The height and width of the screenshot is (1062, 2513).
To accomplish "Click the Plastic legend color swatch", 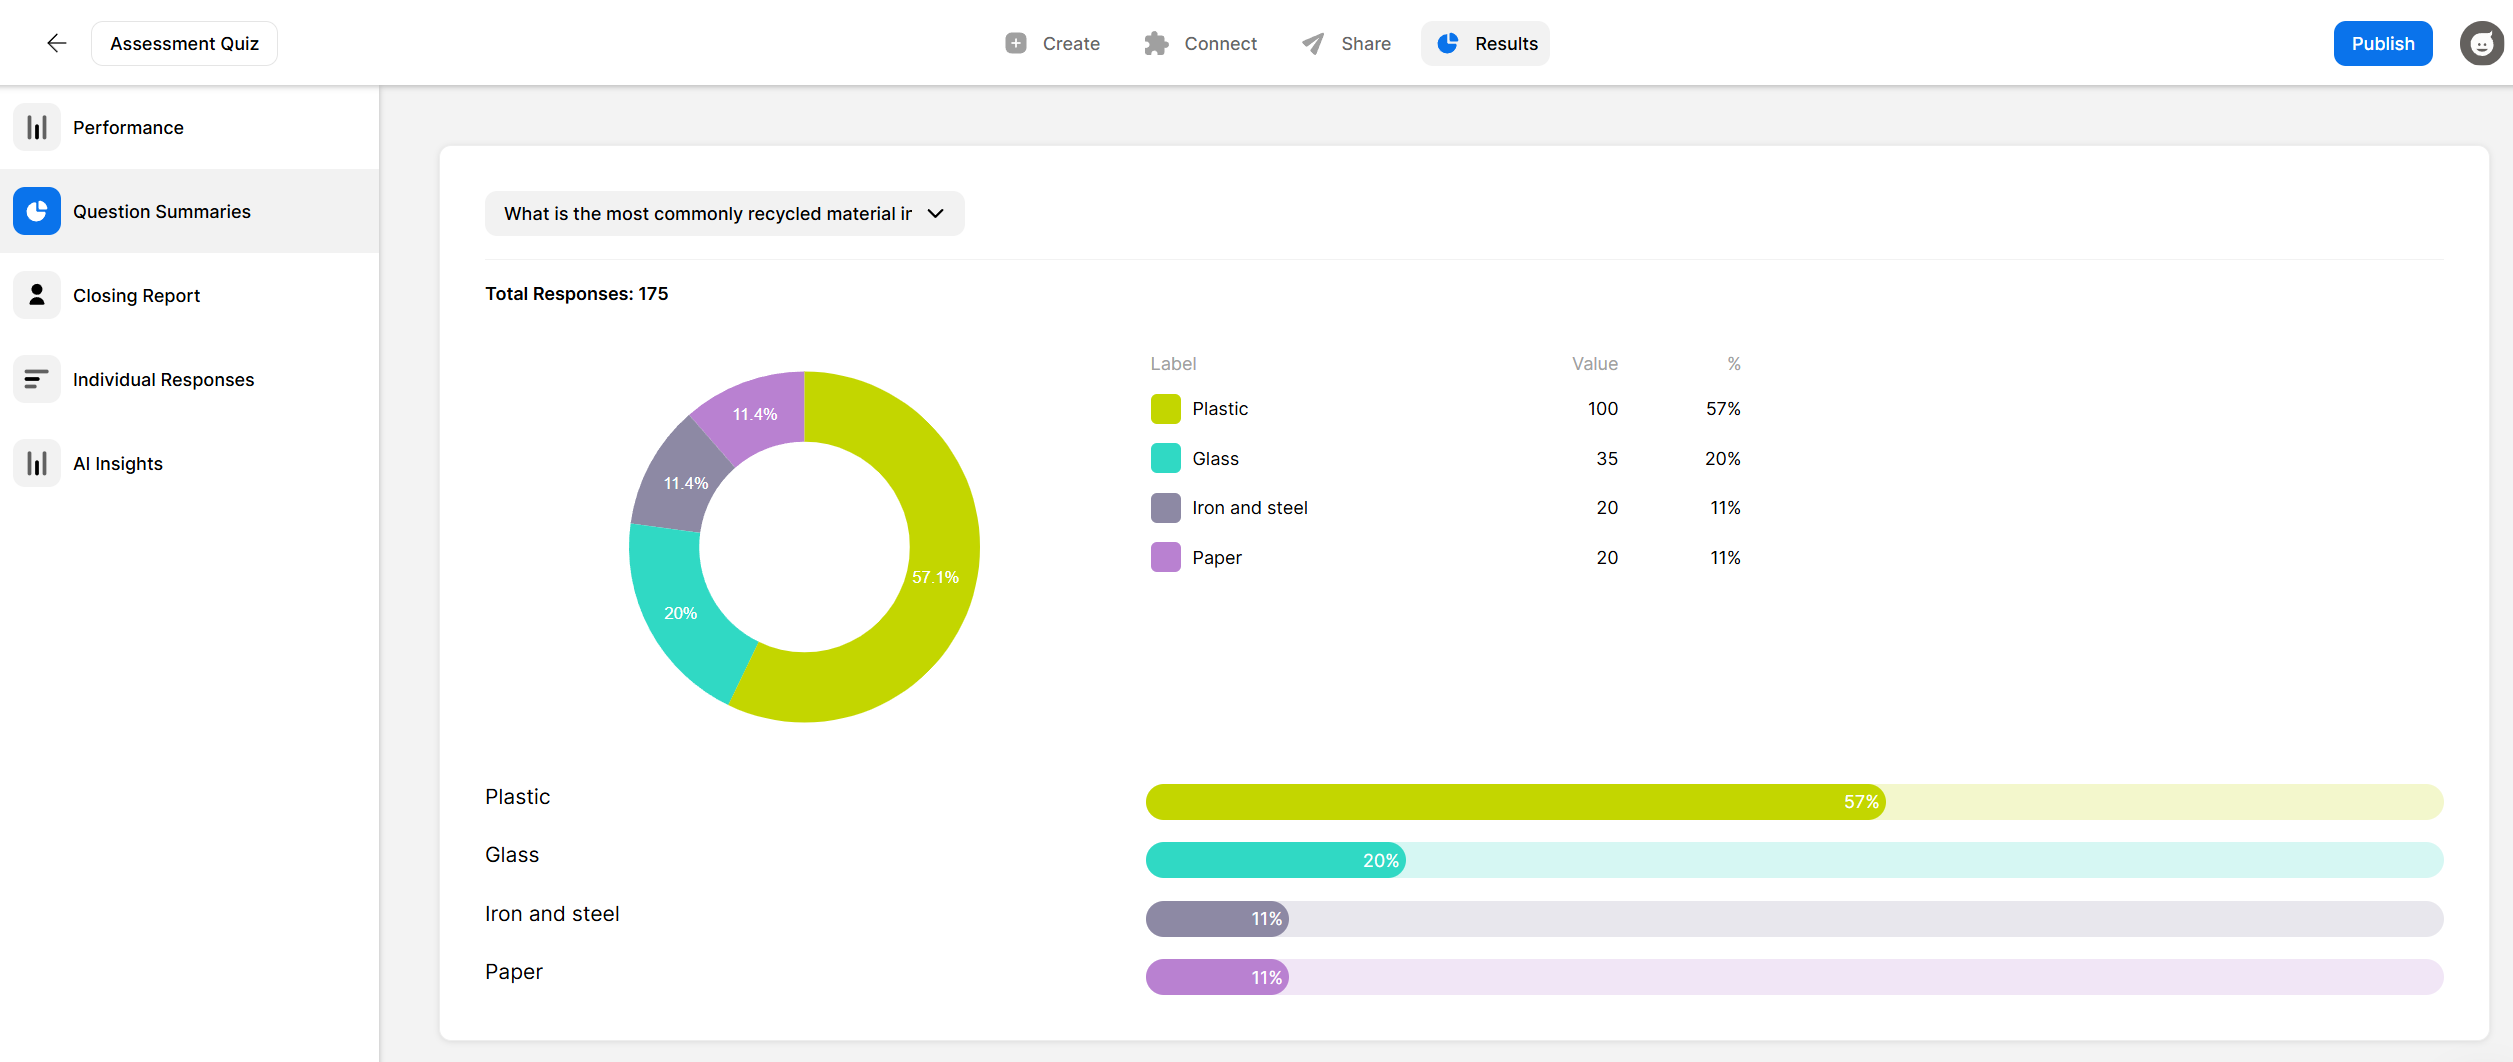I will 1165,408.
